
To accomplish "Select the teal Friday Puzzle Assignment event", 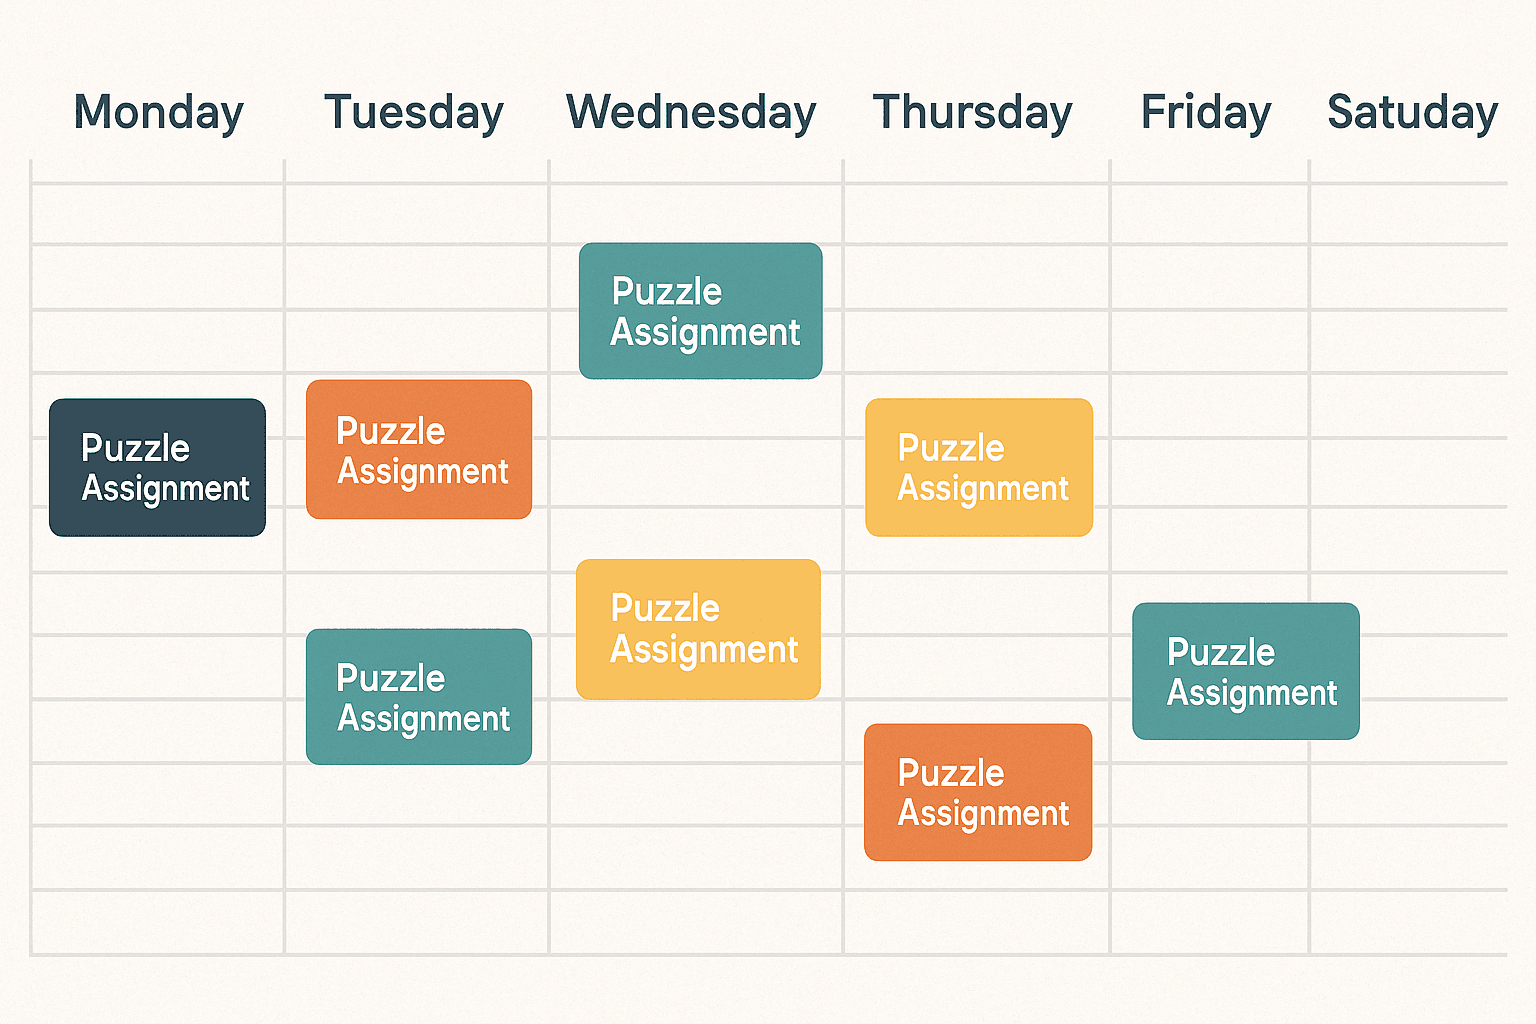I will click(x=1246, y=671).
